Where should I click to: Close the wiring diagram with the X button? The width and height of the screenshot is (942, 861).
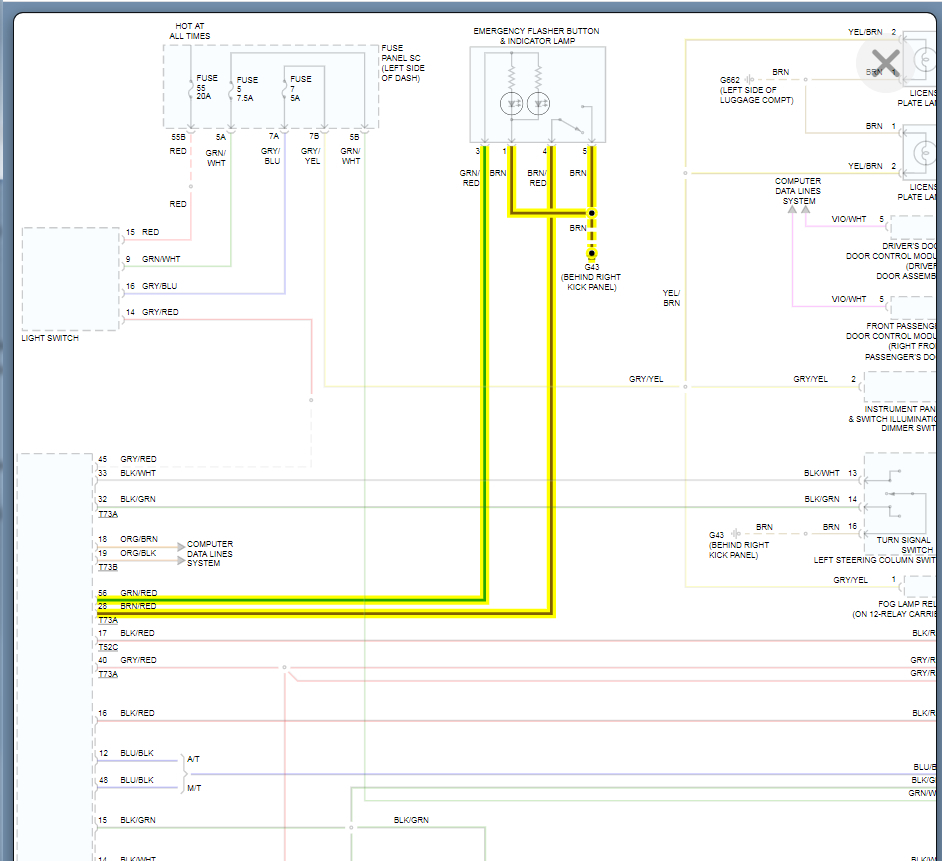[884, 61]
